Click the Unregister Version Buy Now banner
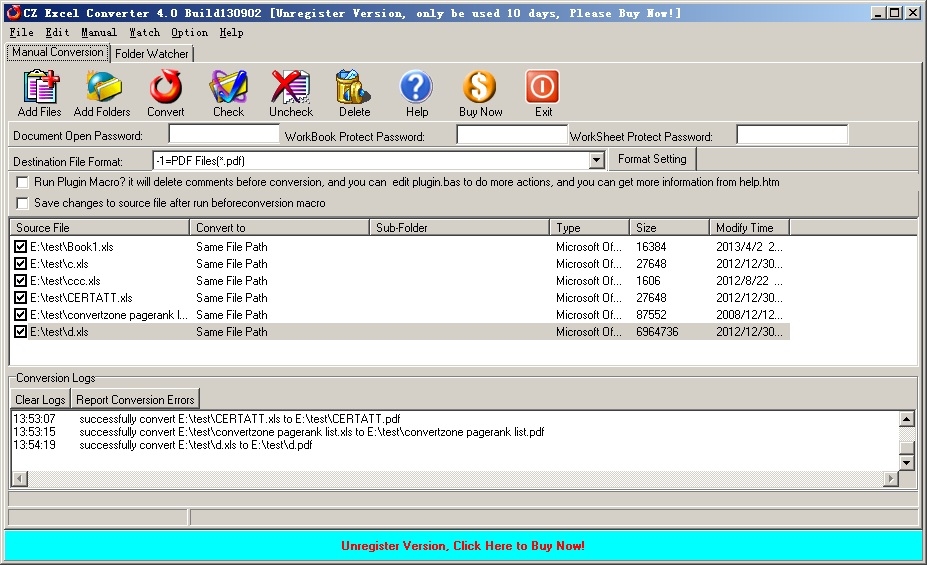The width and height of the screenshot is (927, 565). point(463,545)
